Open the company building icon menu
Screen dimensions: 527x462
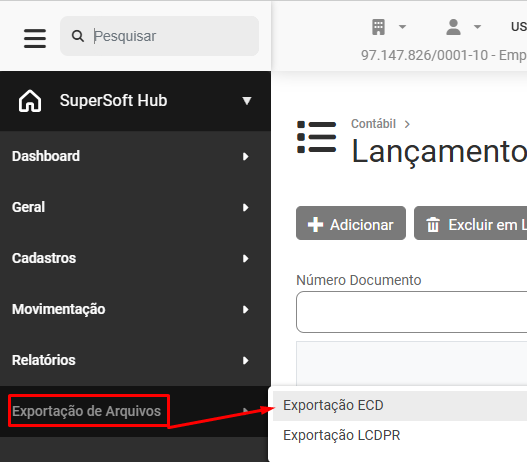378,27
